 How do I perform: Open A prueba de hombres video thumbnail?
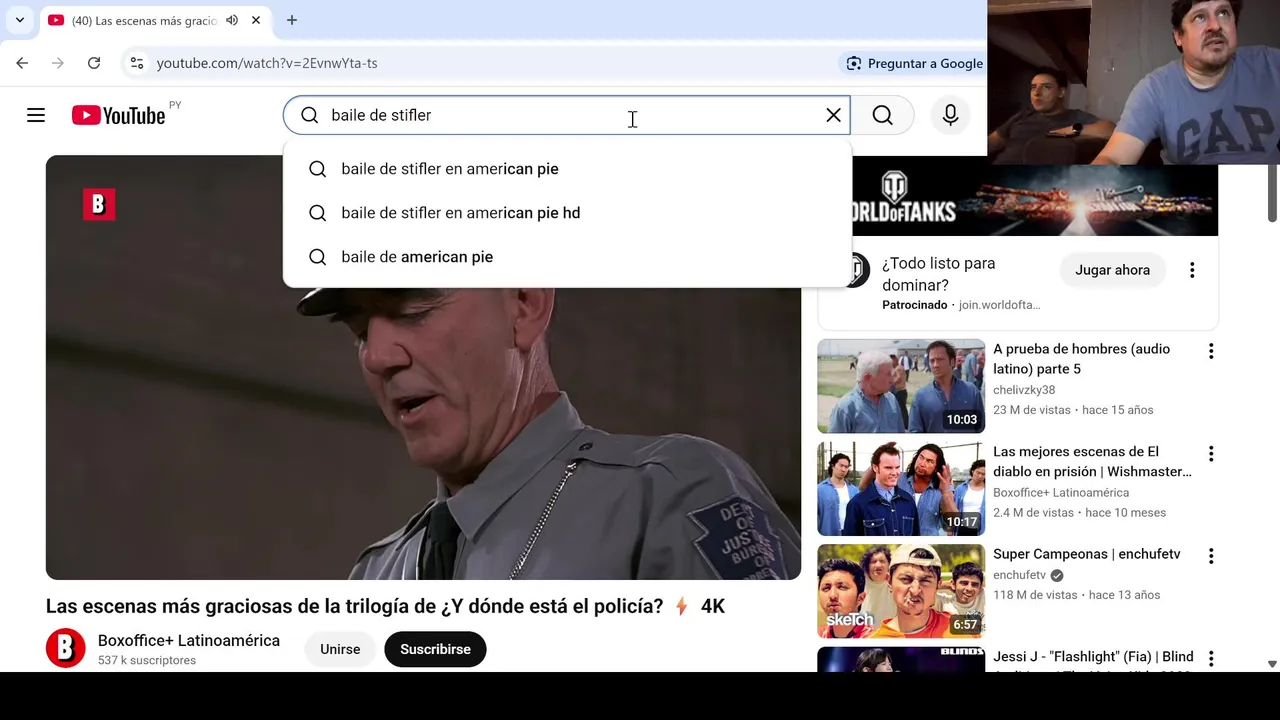(x=901, y=386)
